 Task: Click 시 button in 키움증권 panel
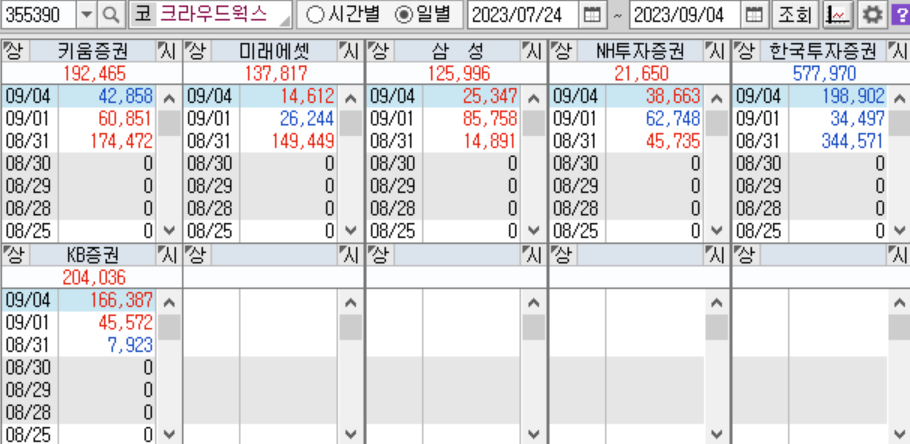[x=167, y=52]
